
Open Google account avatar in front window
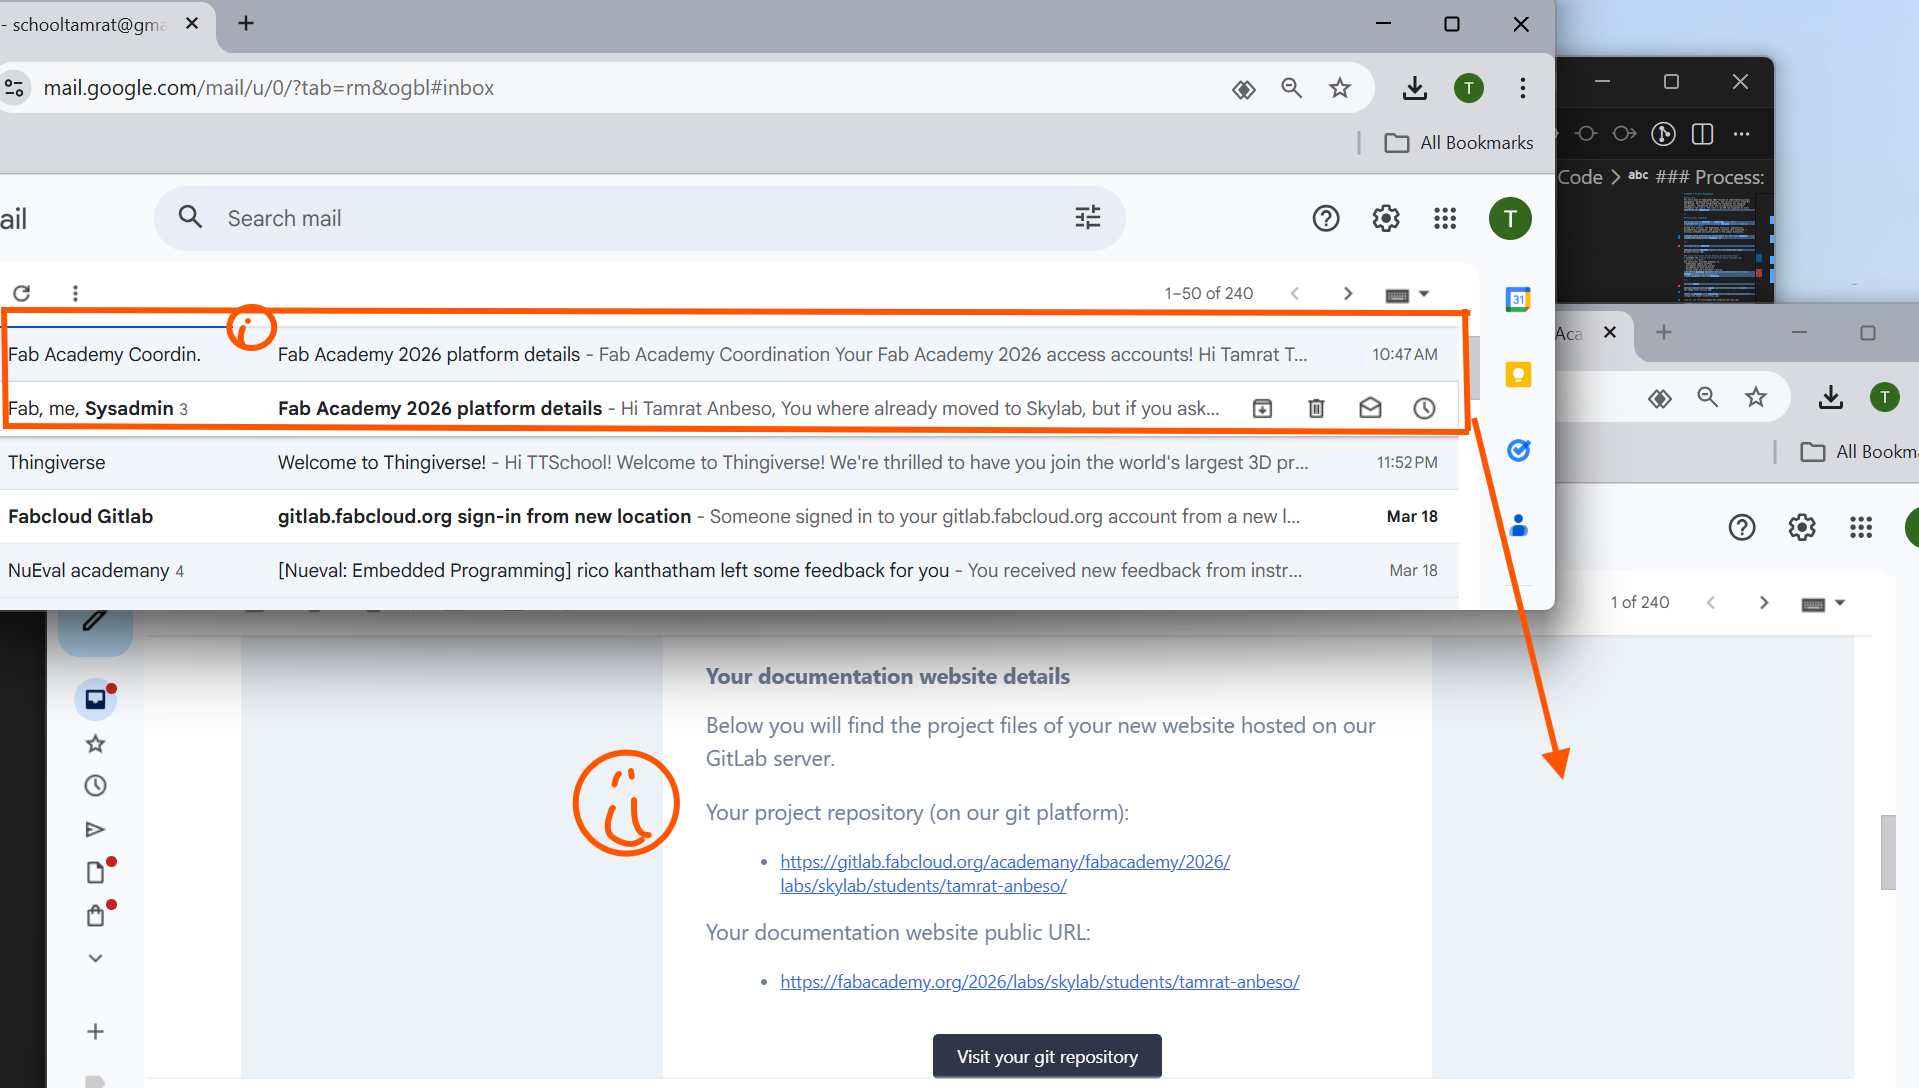tap(1510, 218)
